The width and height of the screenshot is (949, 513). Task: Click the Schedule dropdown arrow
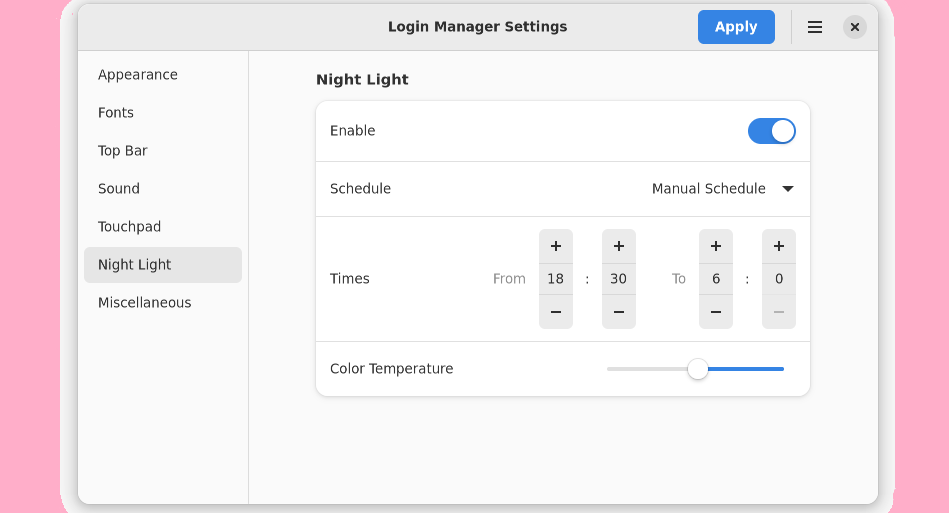[x=787, y=189]
